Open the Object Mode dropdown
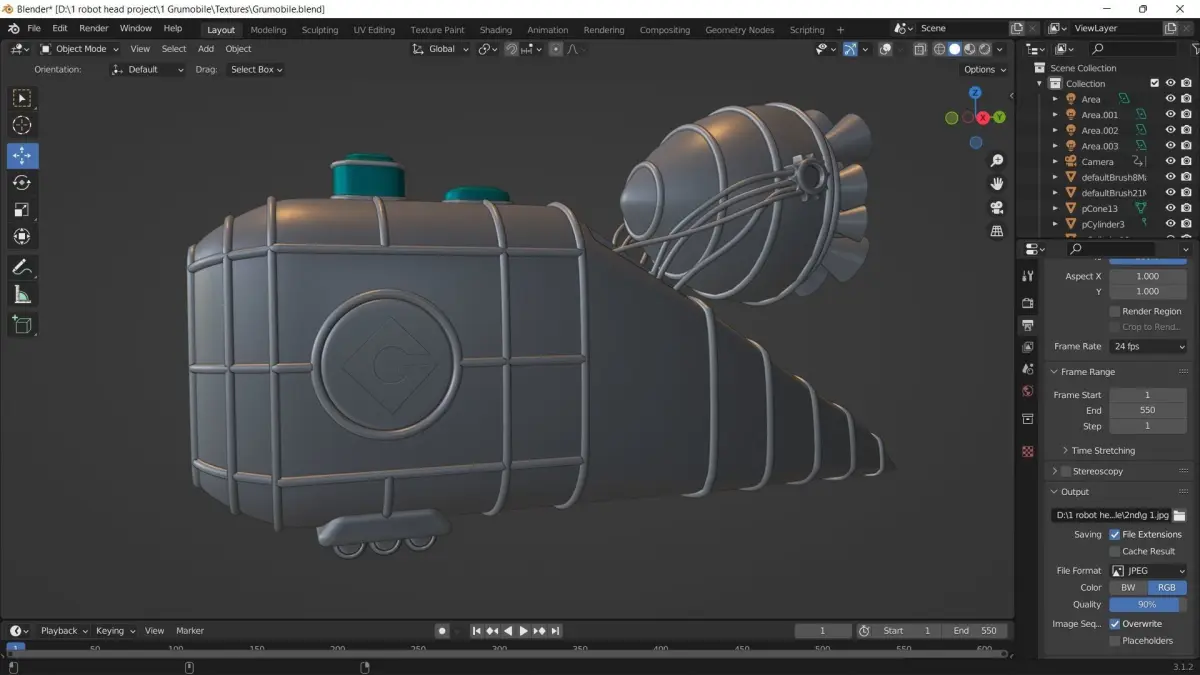This screenshot has height=675, width=1200. pyautogui.click(x=81, y=49)
